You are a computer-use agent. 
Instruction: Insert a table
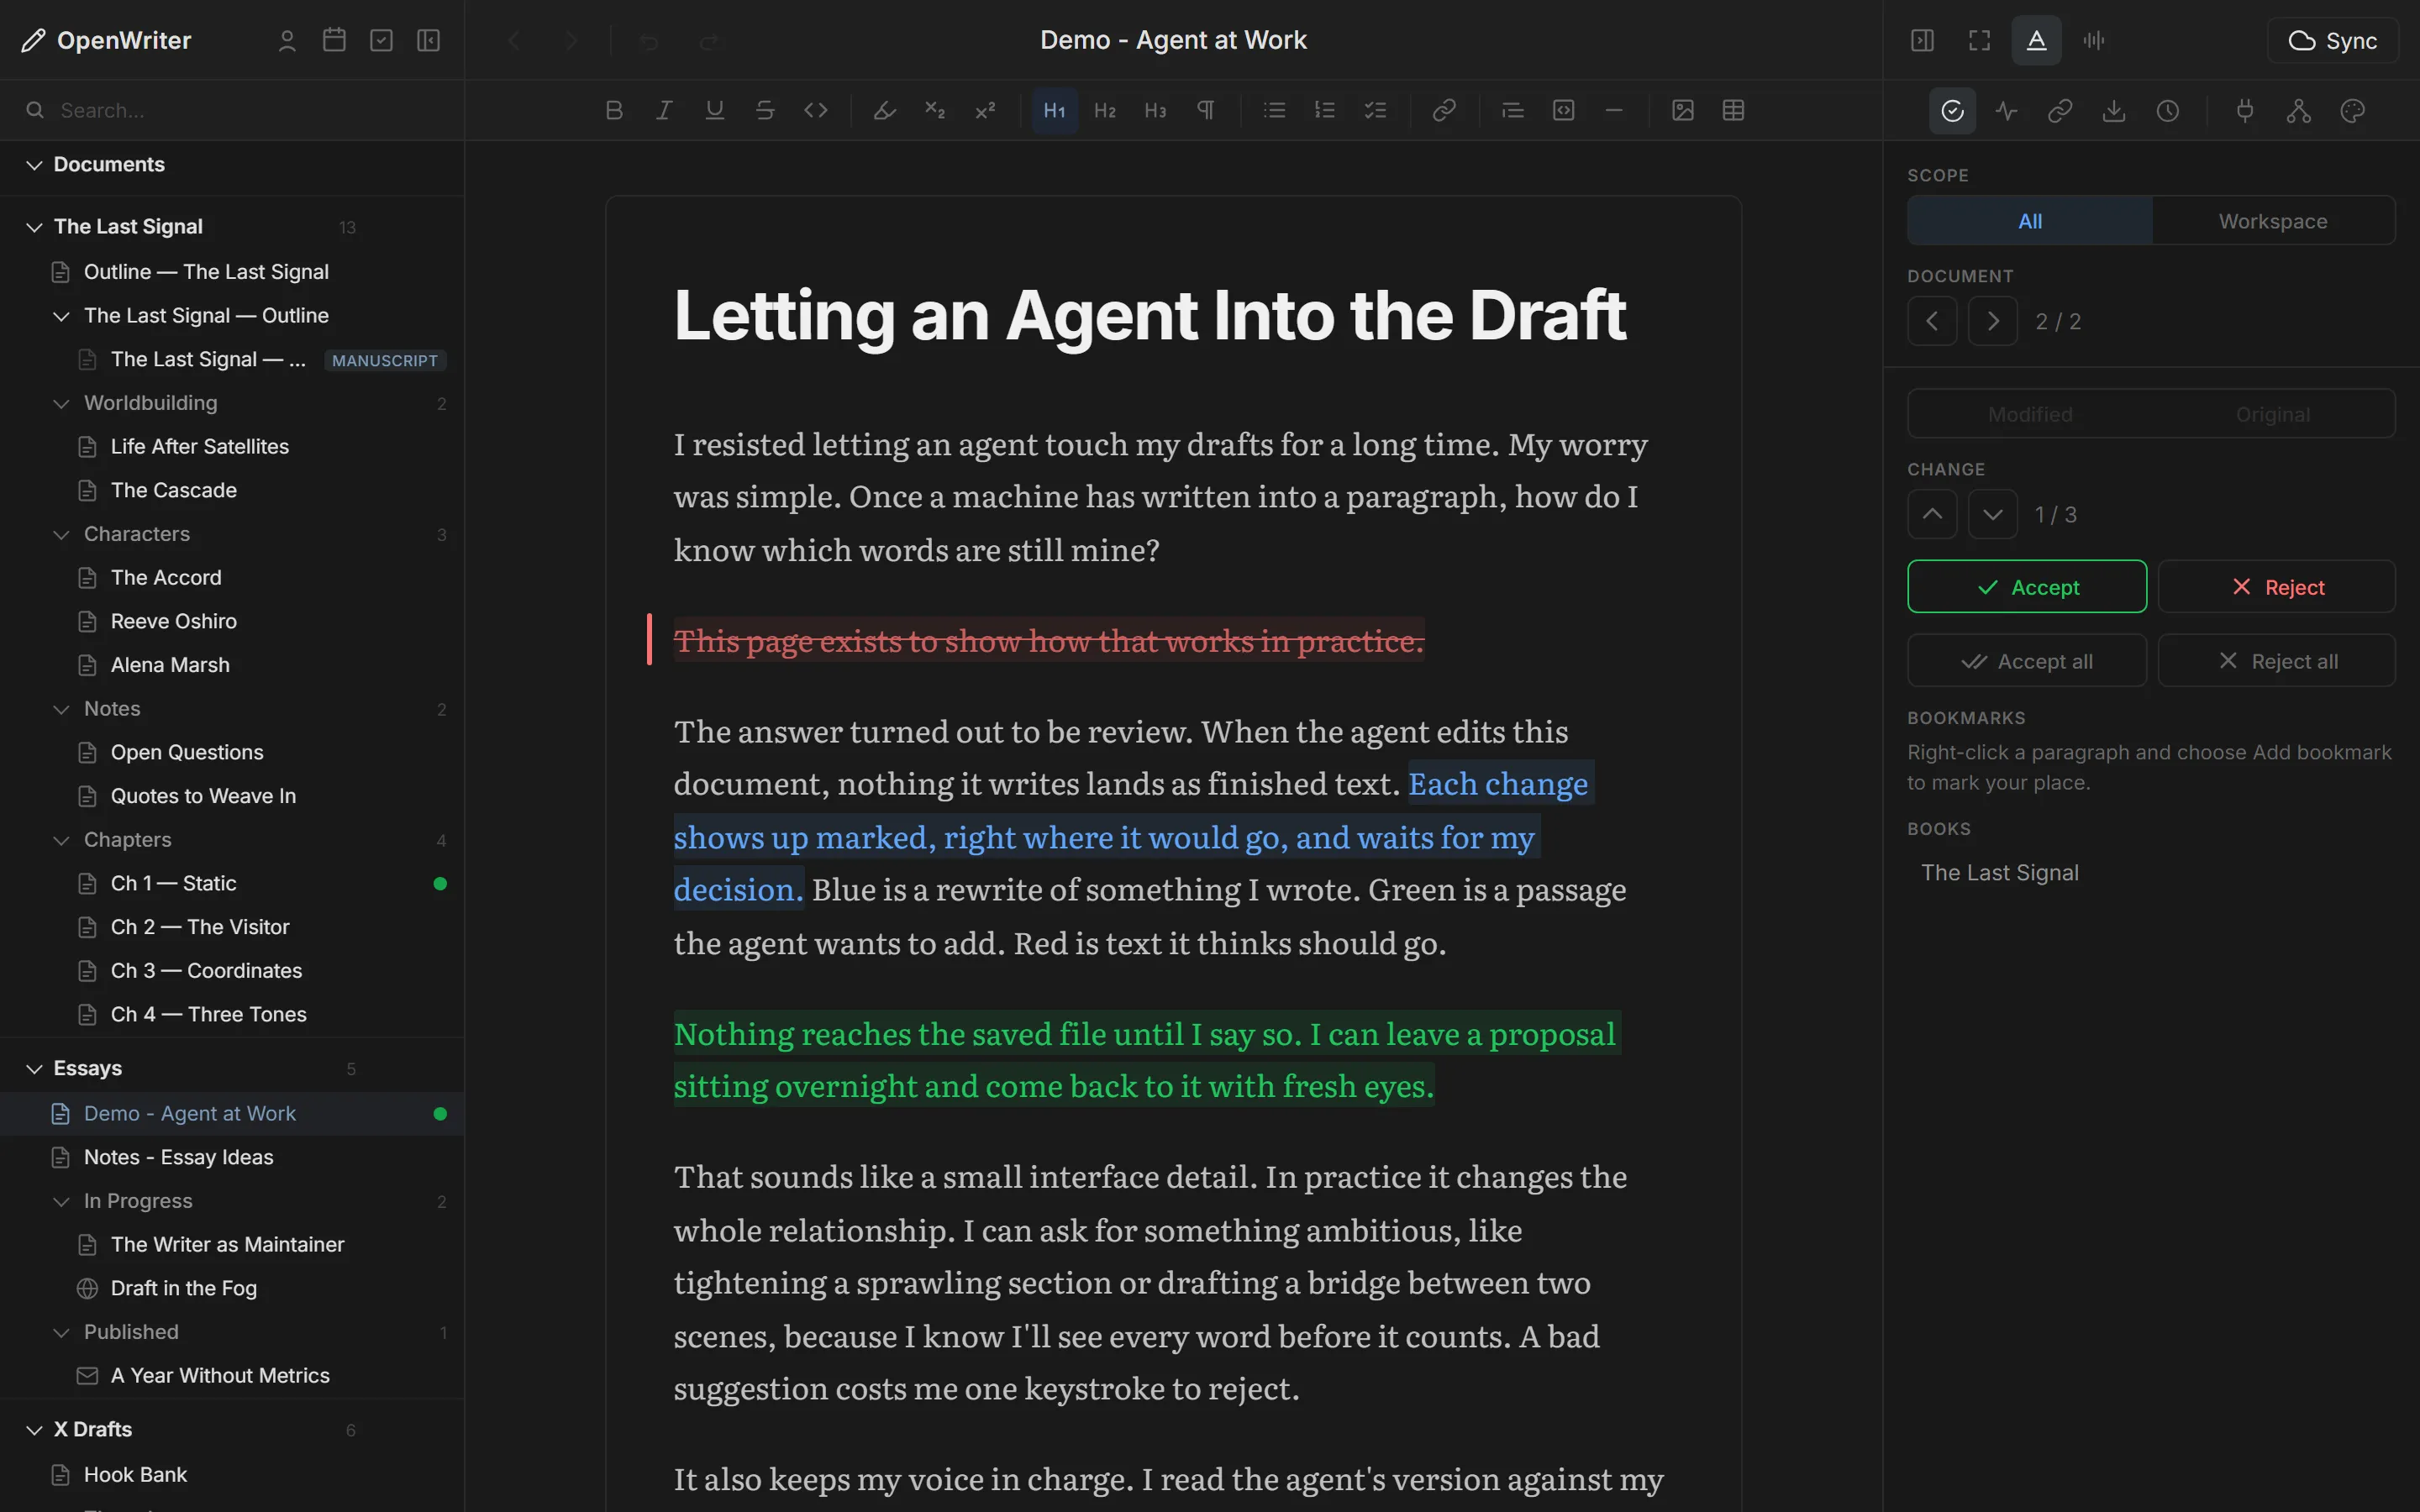(1733, 110)
